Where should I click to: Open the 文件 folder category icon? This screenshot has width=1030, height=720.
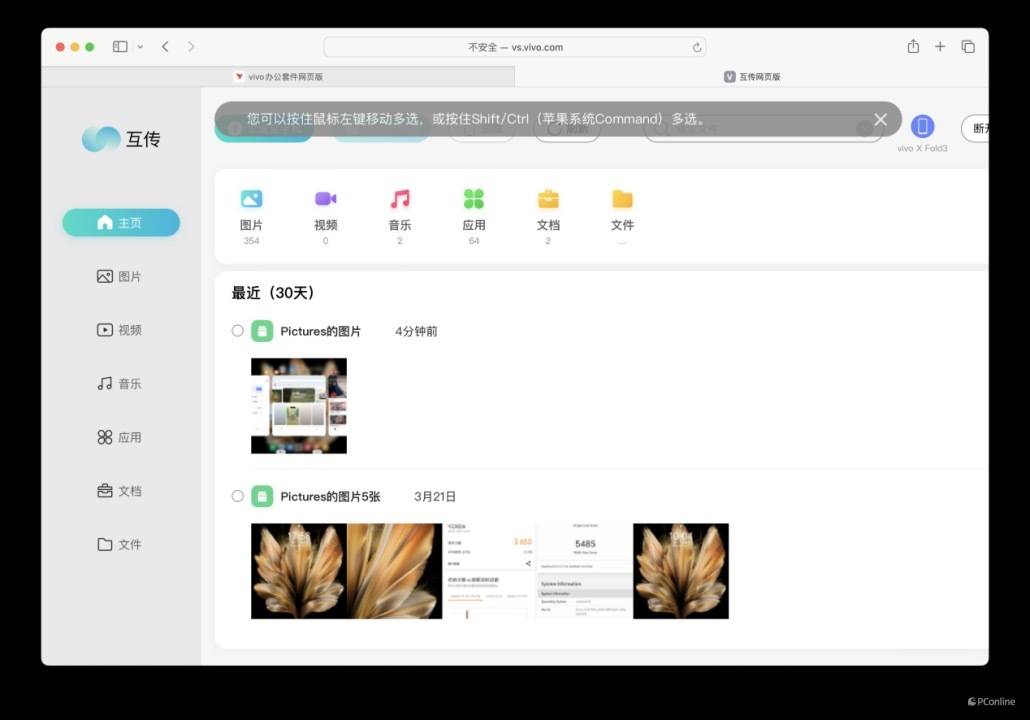pyautogui.click(x=622, y=199)
